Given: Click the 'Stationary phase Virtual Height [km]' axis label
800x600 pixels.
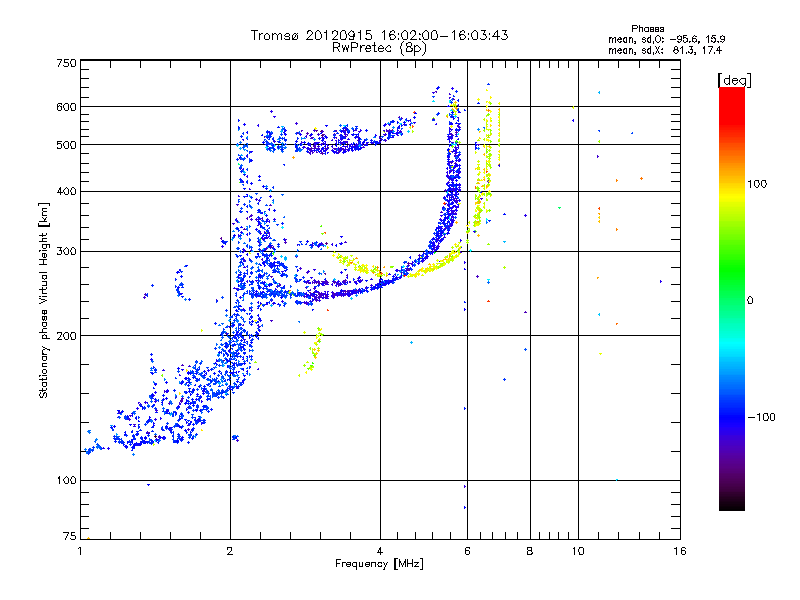Looking at the screenshot, I should [44, 300].
